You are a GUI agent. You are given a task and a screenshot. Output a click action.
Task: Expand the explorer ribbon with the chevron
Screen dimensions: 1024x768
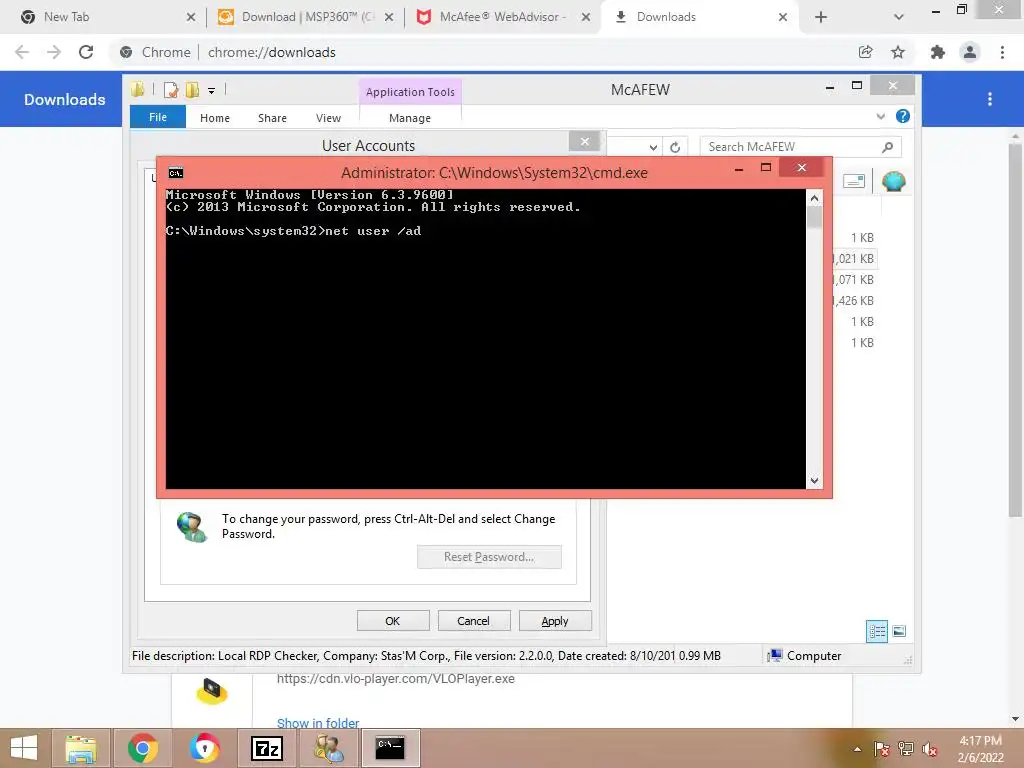[x=880, y=117]
